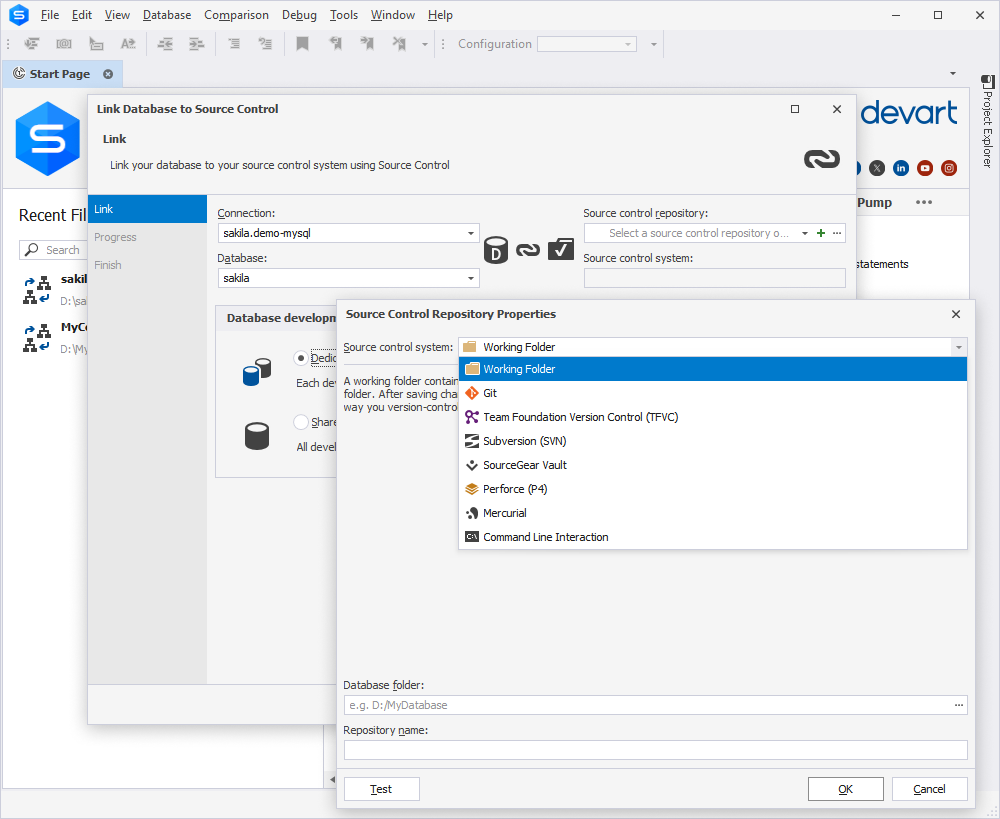Select the Dedicated development model radio
This screenshot has height=819, width=1000.
pyautogui.click(x=300, y=358)
